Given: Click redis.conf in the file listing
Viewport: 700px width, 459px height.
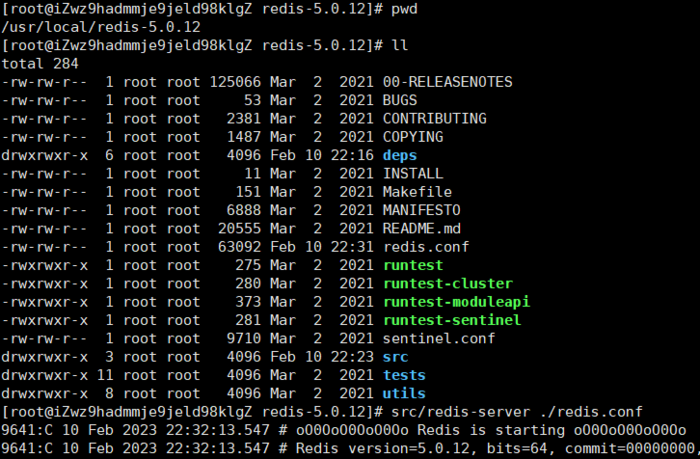Looking at the screenshot, I should point(426,247).
